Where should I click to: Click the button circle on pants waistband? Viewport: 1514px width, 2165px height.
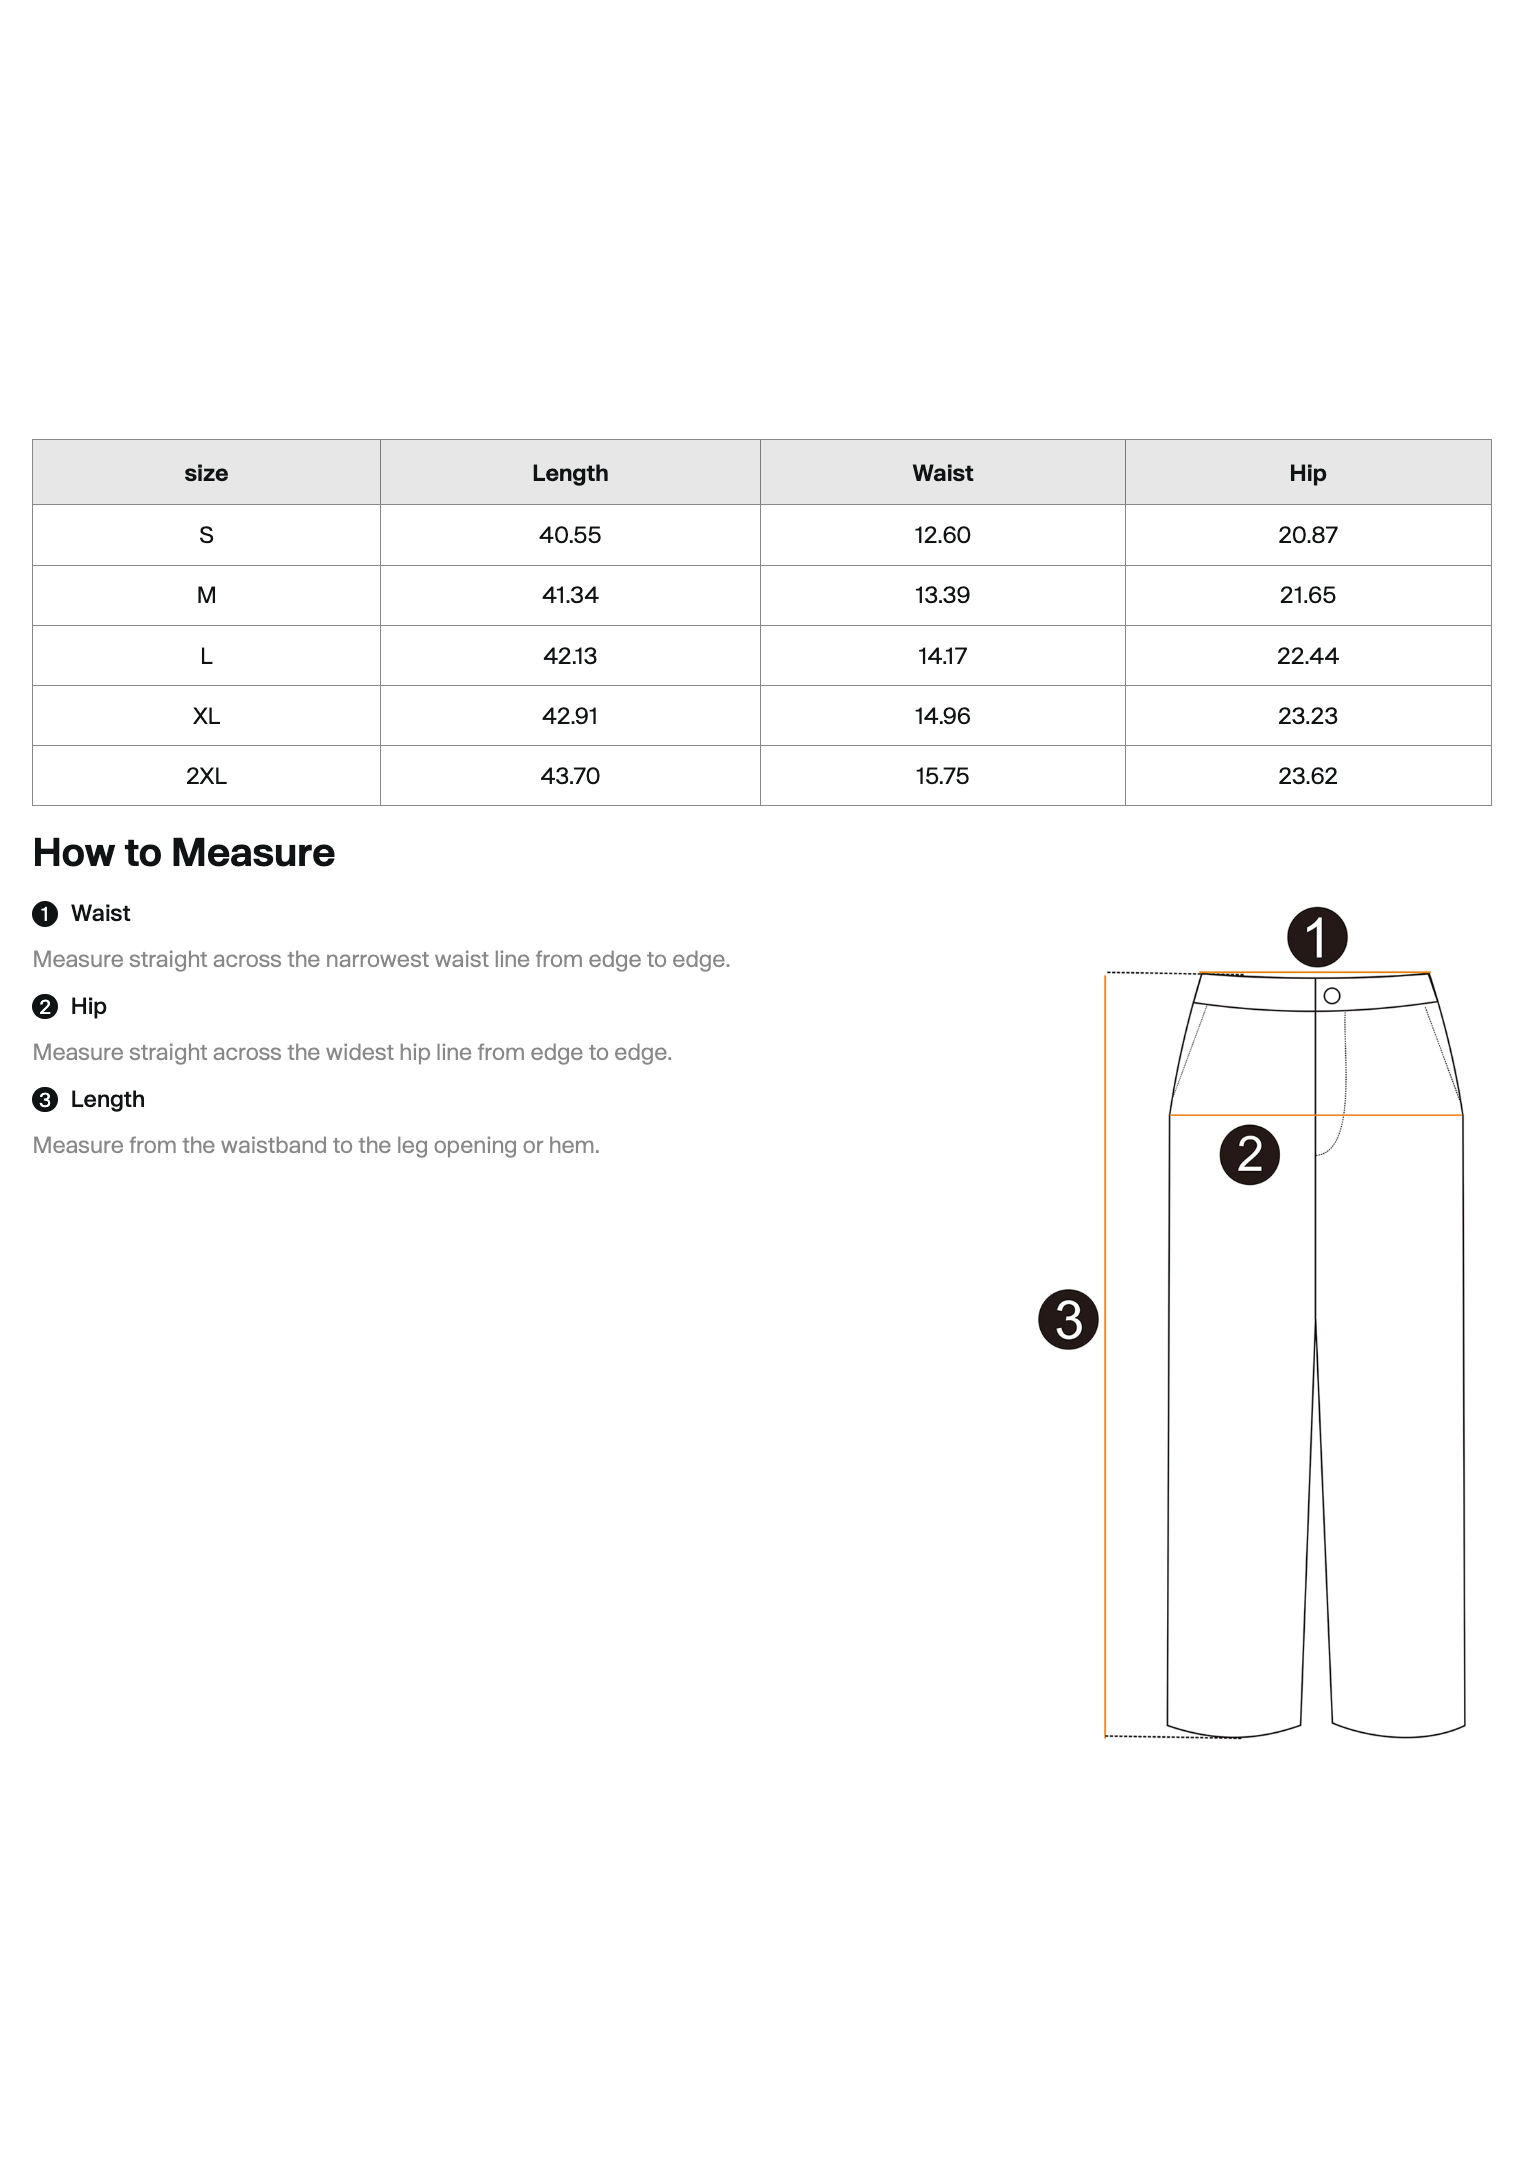[1332, 996]
